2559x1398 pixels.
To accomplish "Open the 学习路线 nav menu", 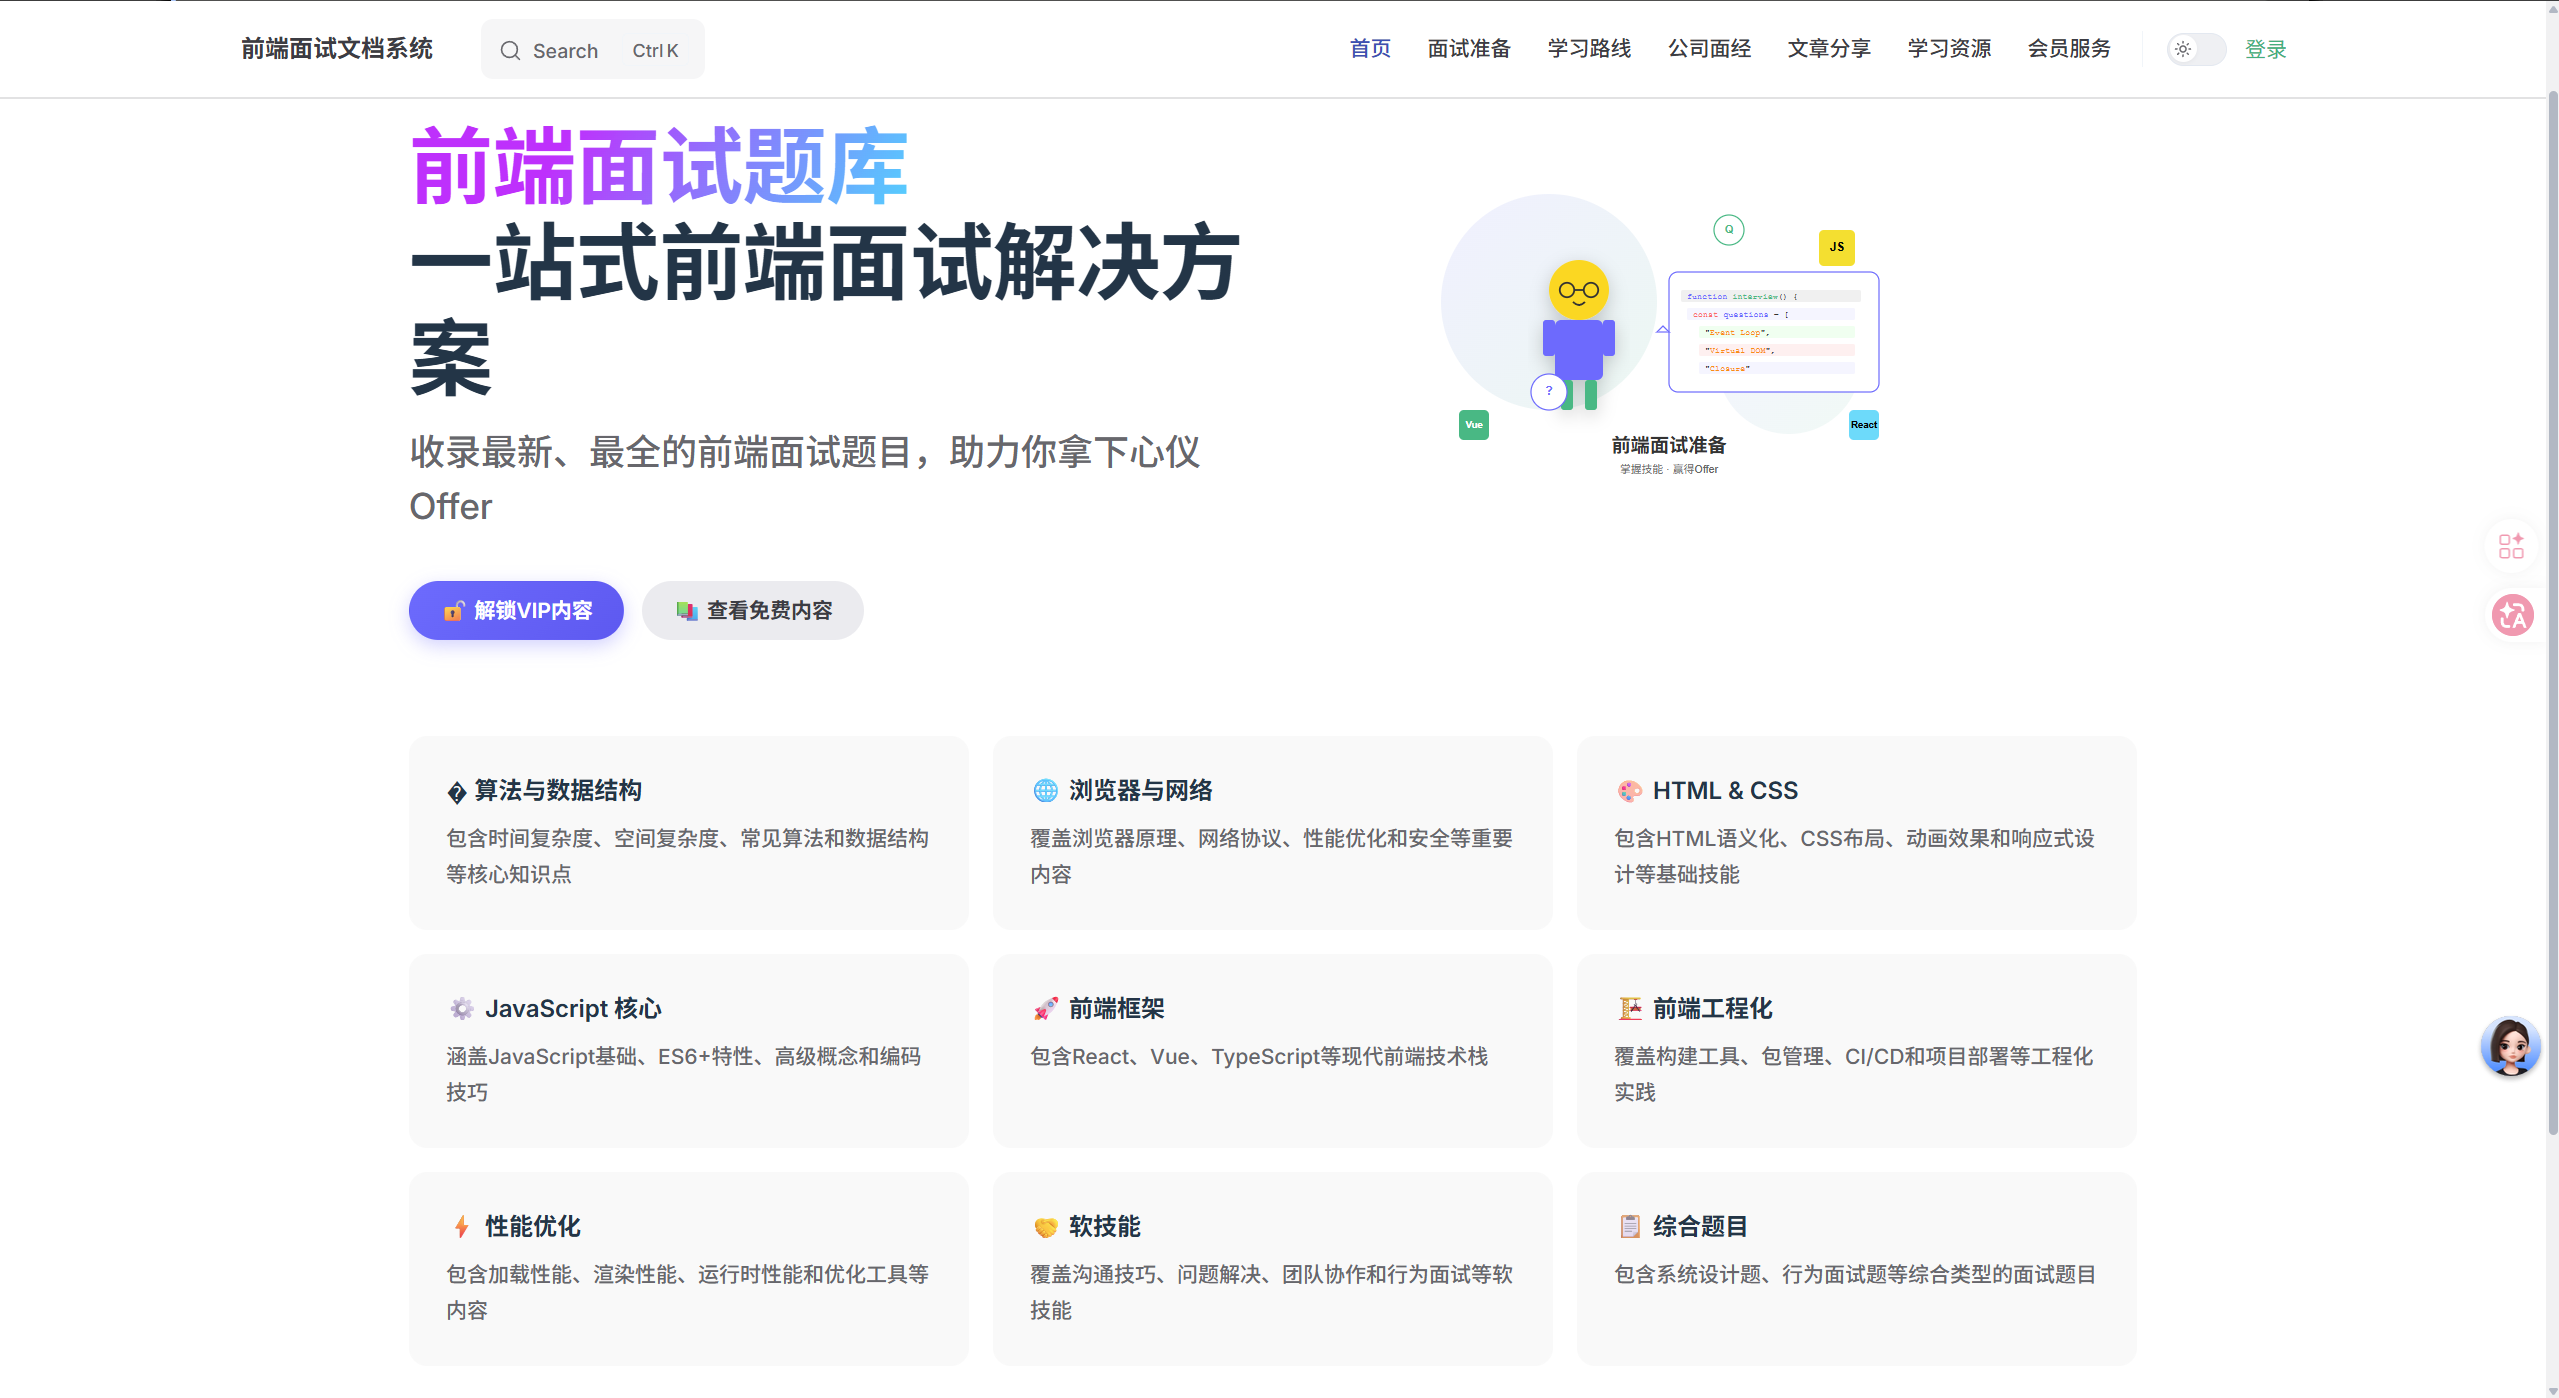I will click(1588, 49).
